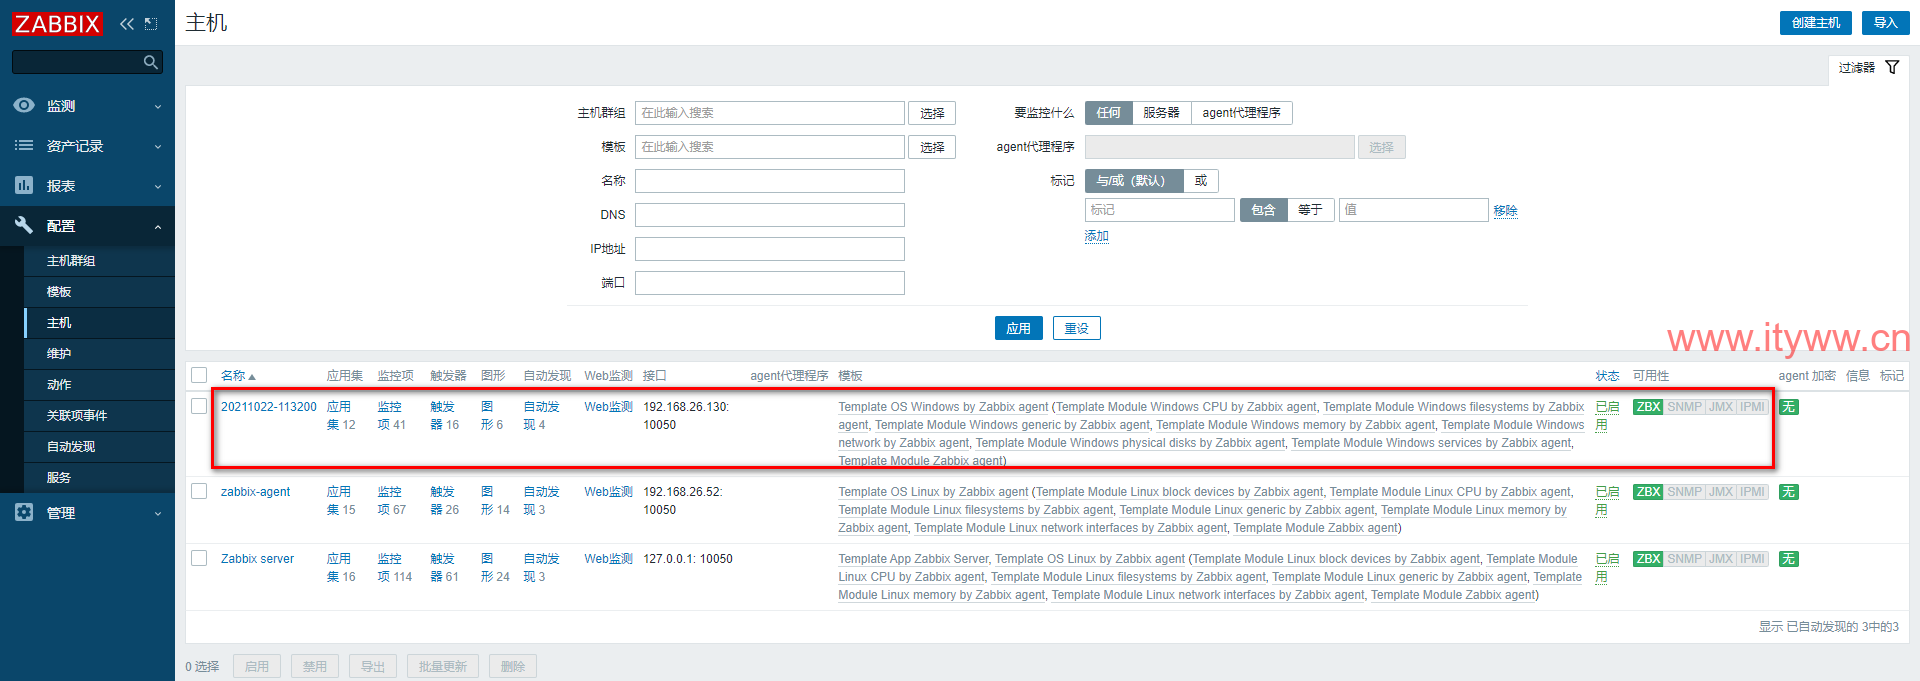Go to 自动发现 submenu item
The width and height of the screenshot is (1920, 681).
(x=99, y=447)
